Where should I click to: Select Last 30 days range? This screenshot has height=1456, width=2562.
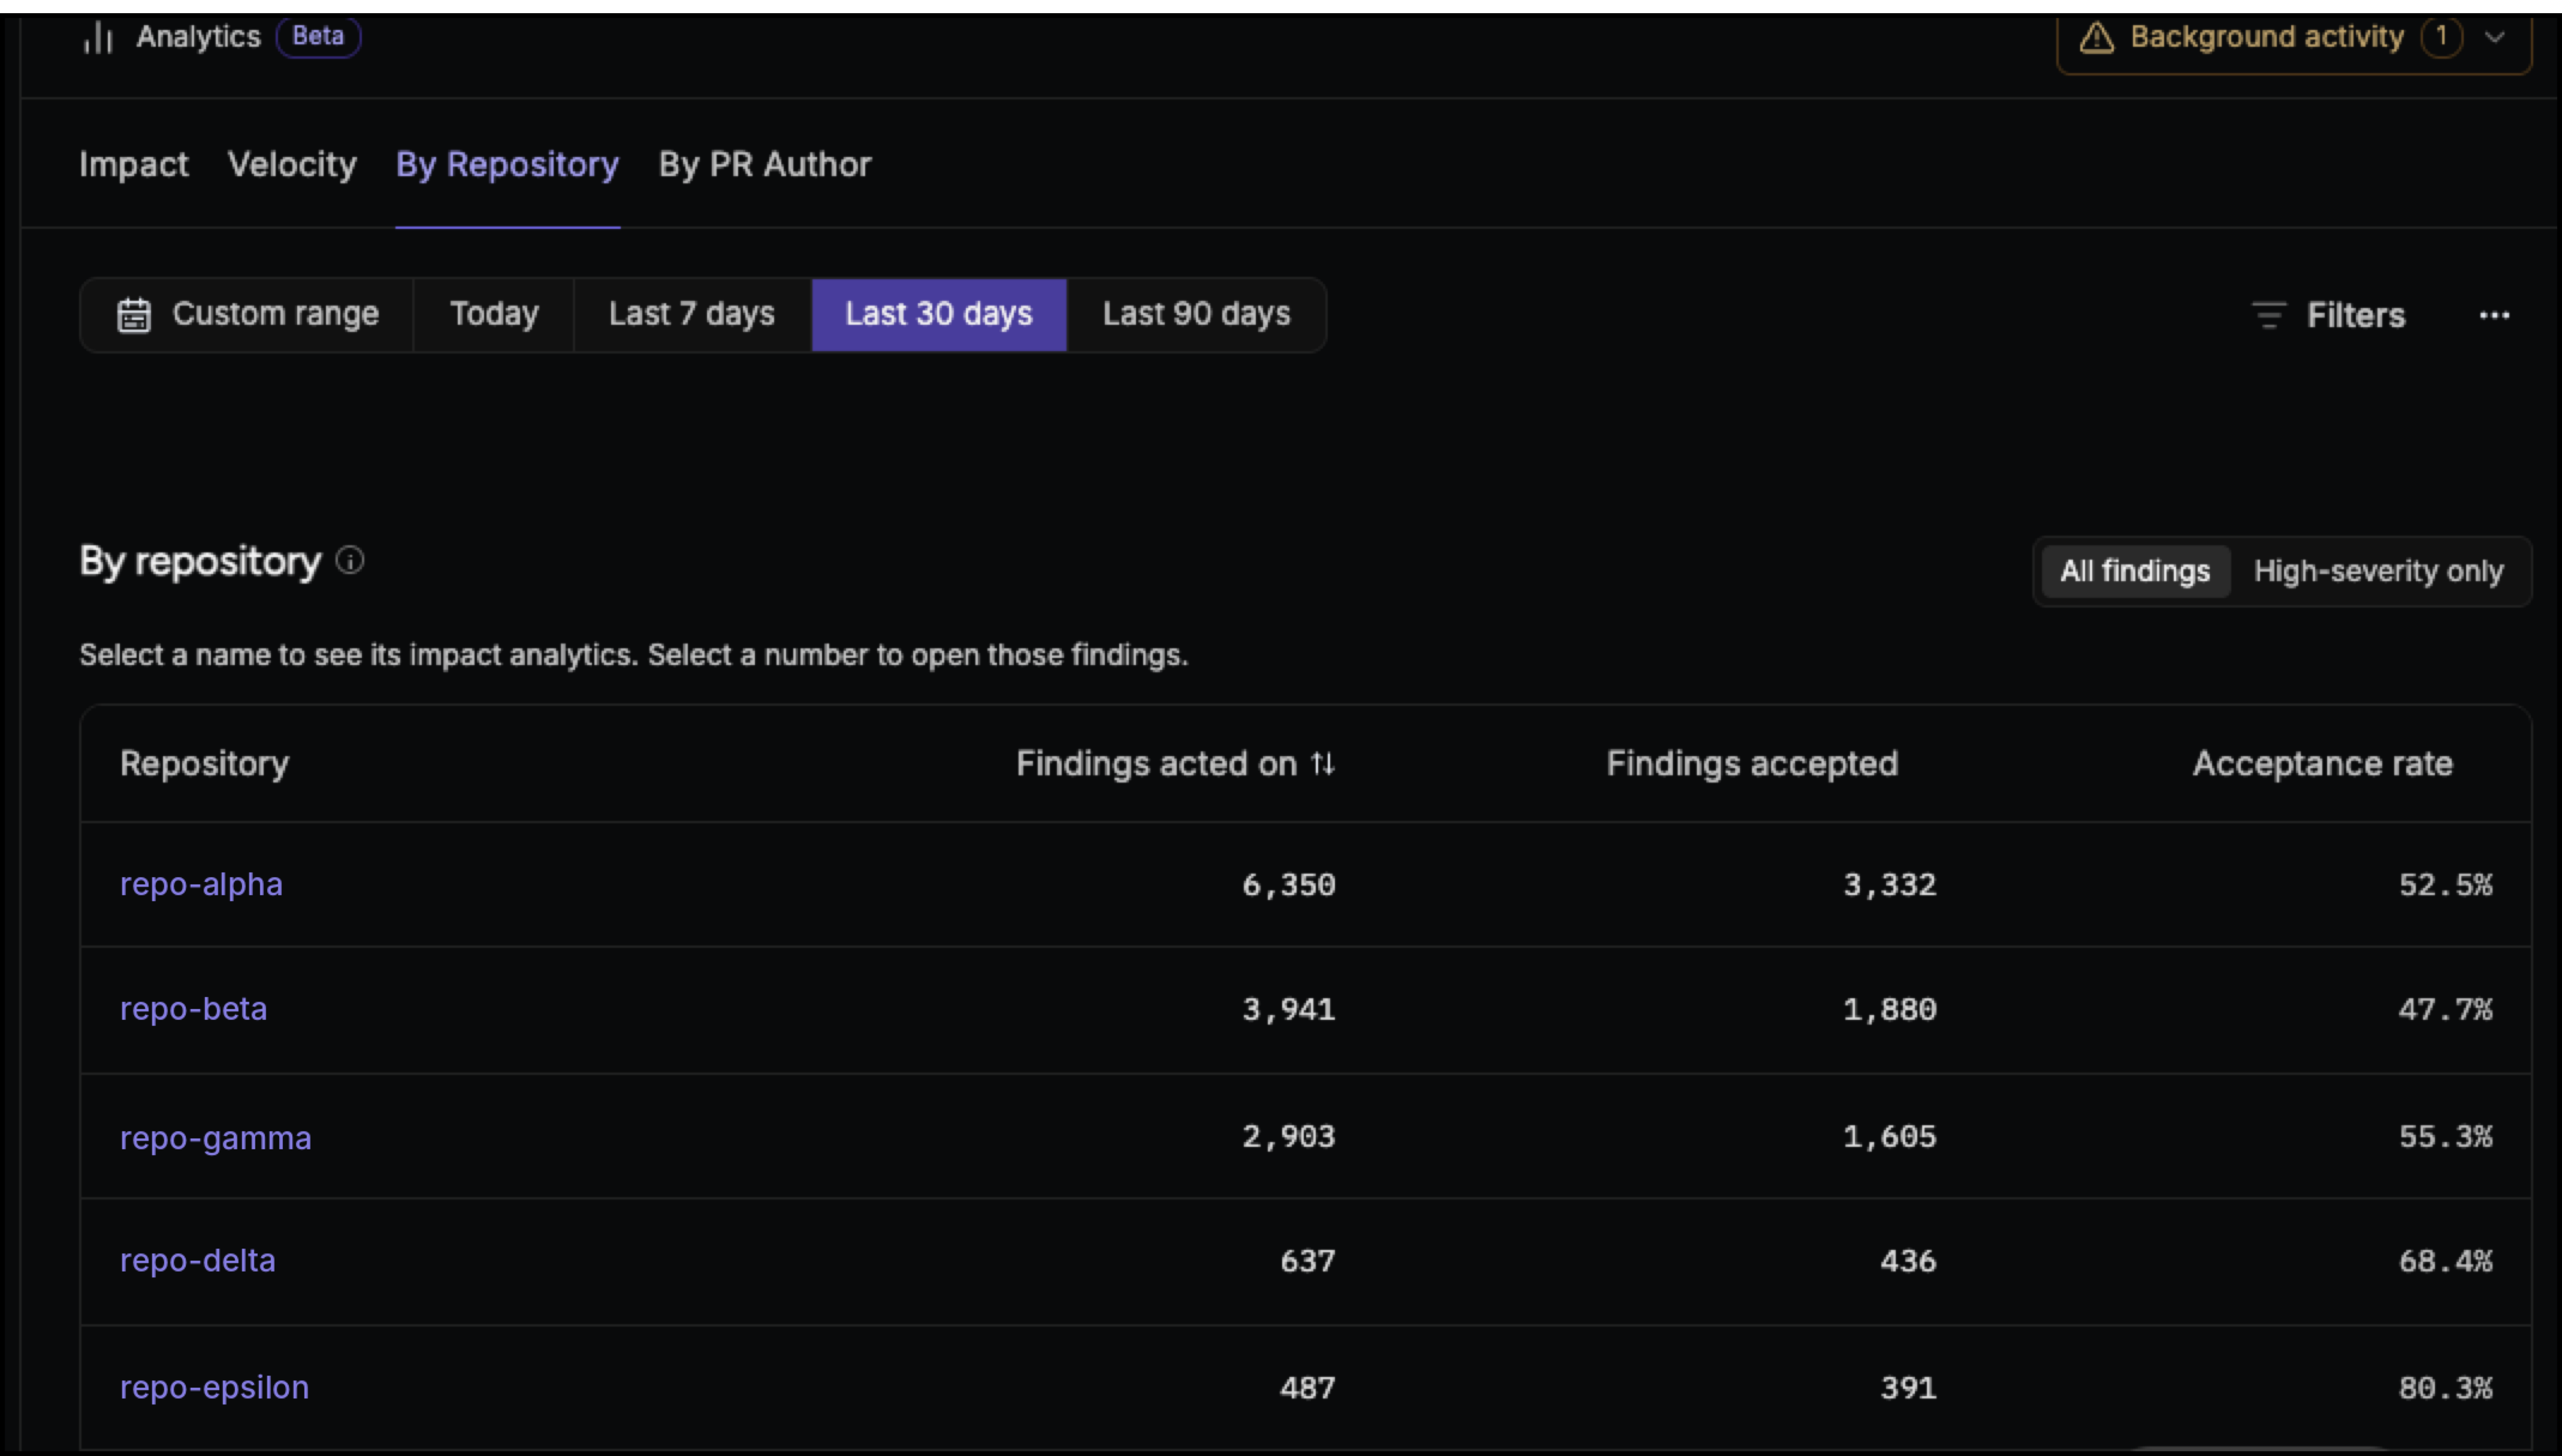coord(939,315)
